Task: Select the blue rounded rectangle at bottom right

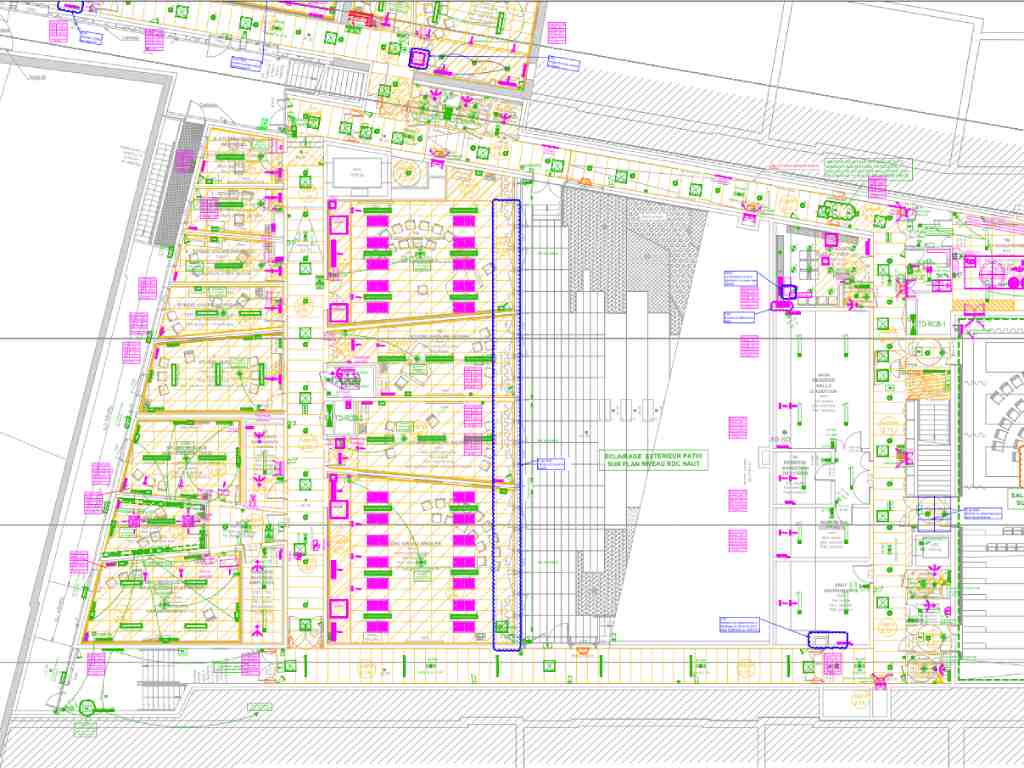Action: coord(827,639)
